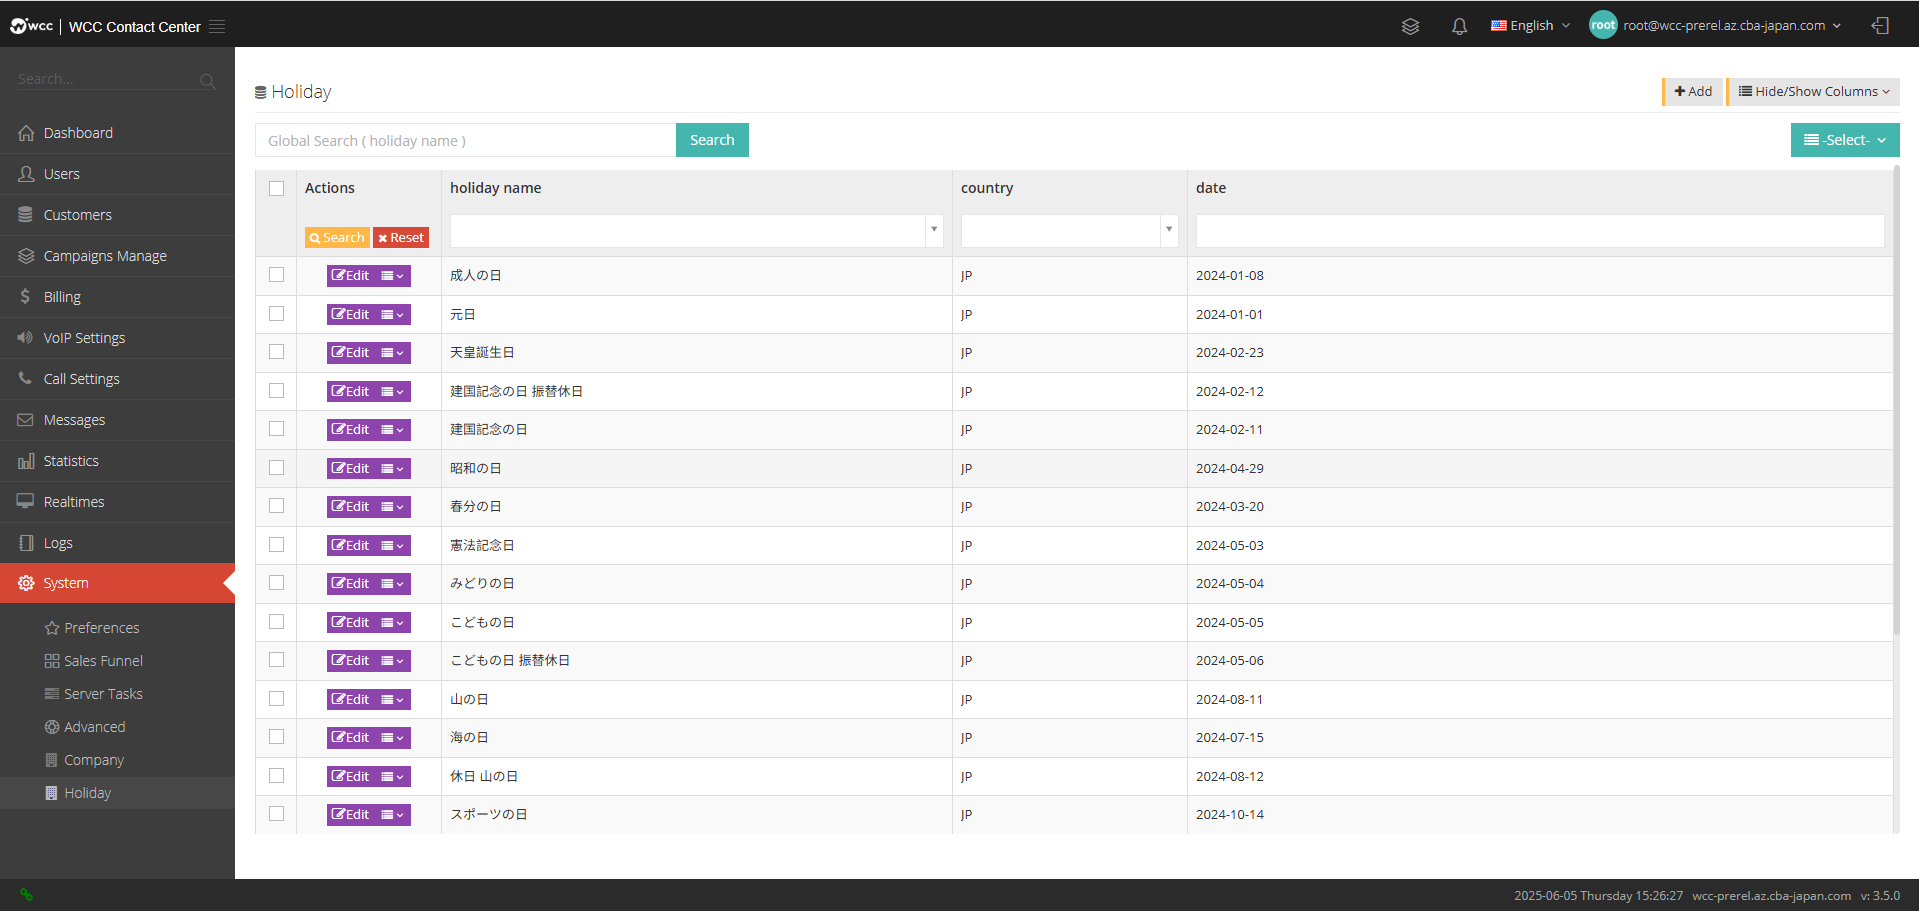Viewport: 1919px width, 911px height.
Task: Check the row for 元日
Action: click(x=277, y=314)
